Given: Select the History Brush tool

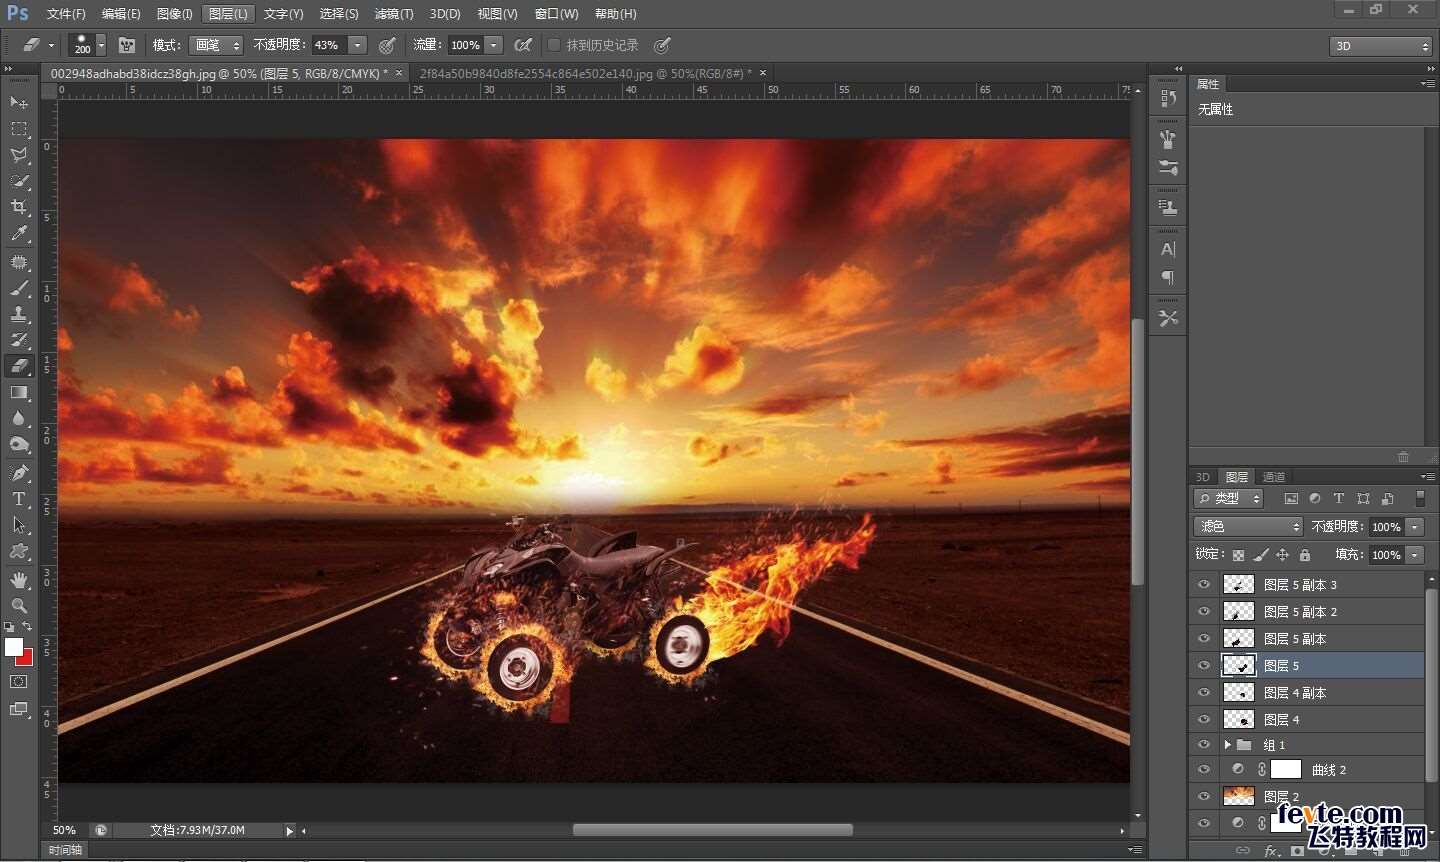Looking at the screenshot, I should 19,340.
